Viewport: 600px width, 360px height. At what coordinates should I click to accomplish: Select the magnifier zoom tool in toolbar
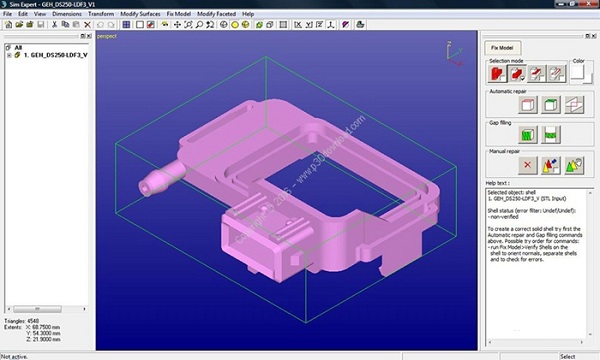click(199, 24)
